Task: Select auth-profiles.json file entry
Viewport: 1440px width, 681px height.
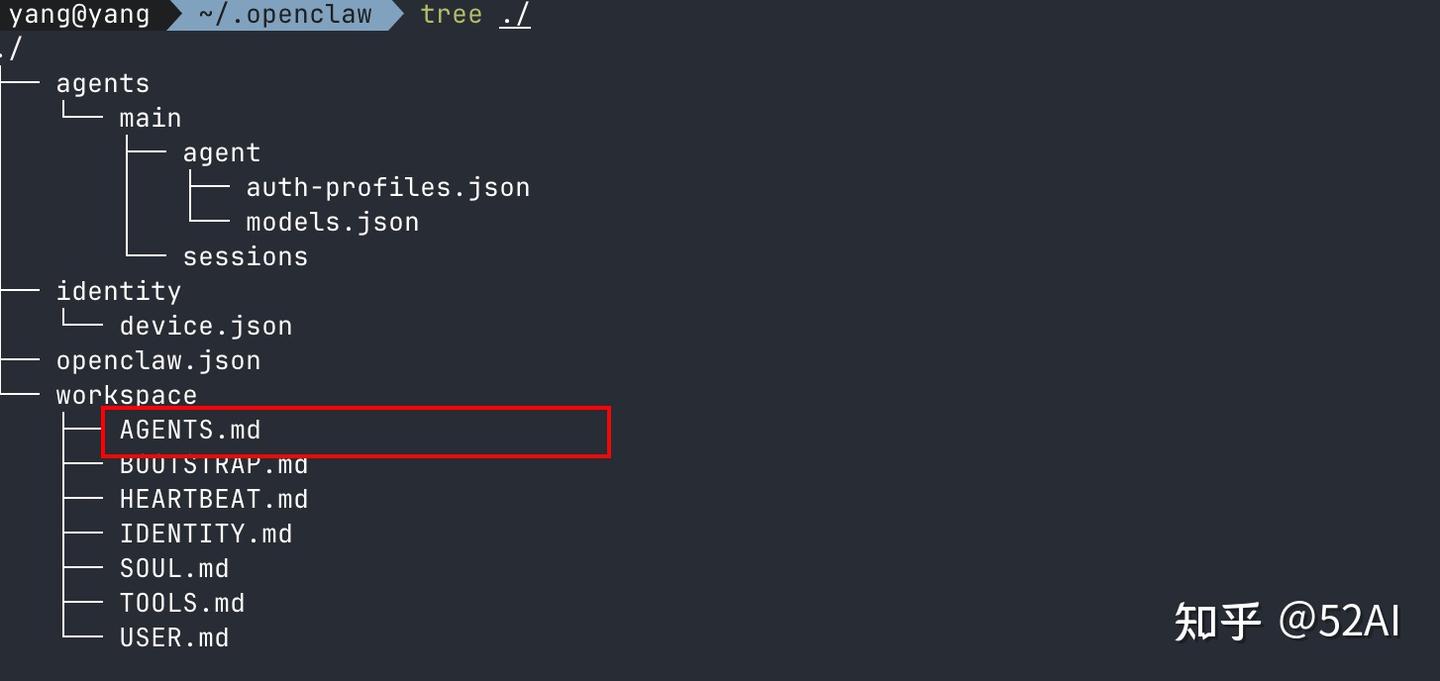Action: click(x=388, y=187)
